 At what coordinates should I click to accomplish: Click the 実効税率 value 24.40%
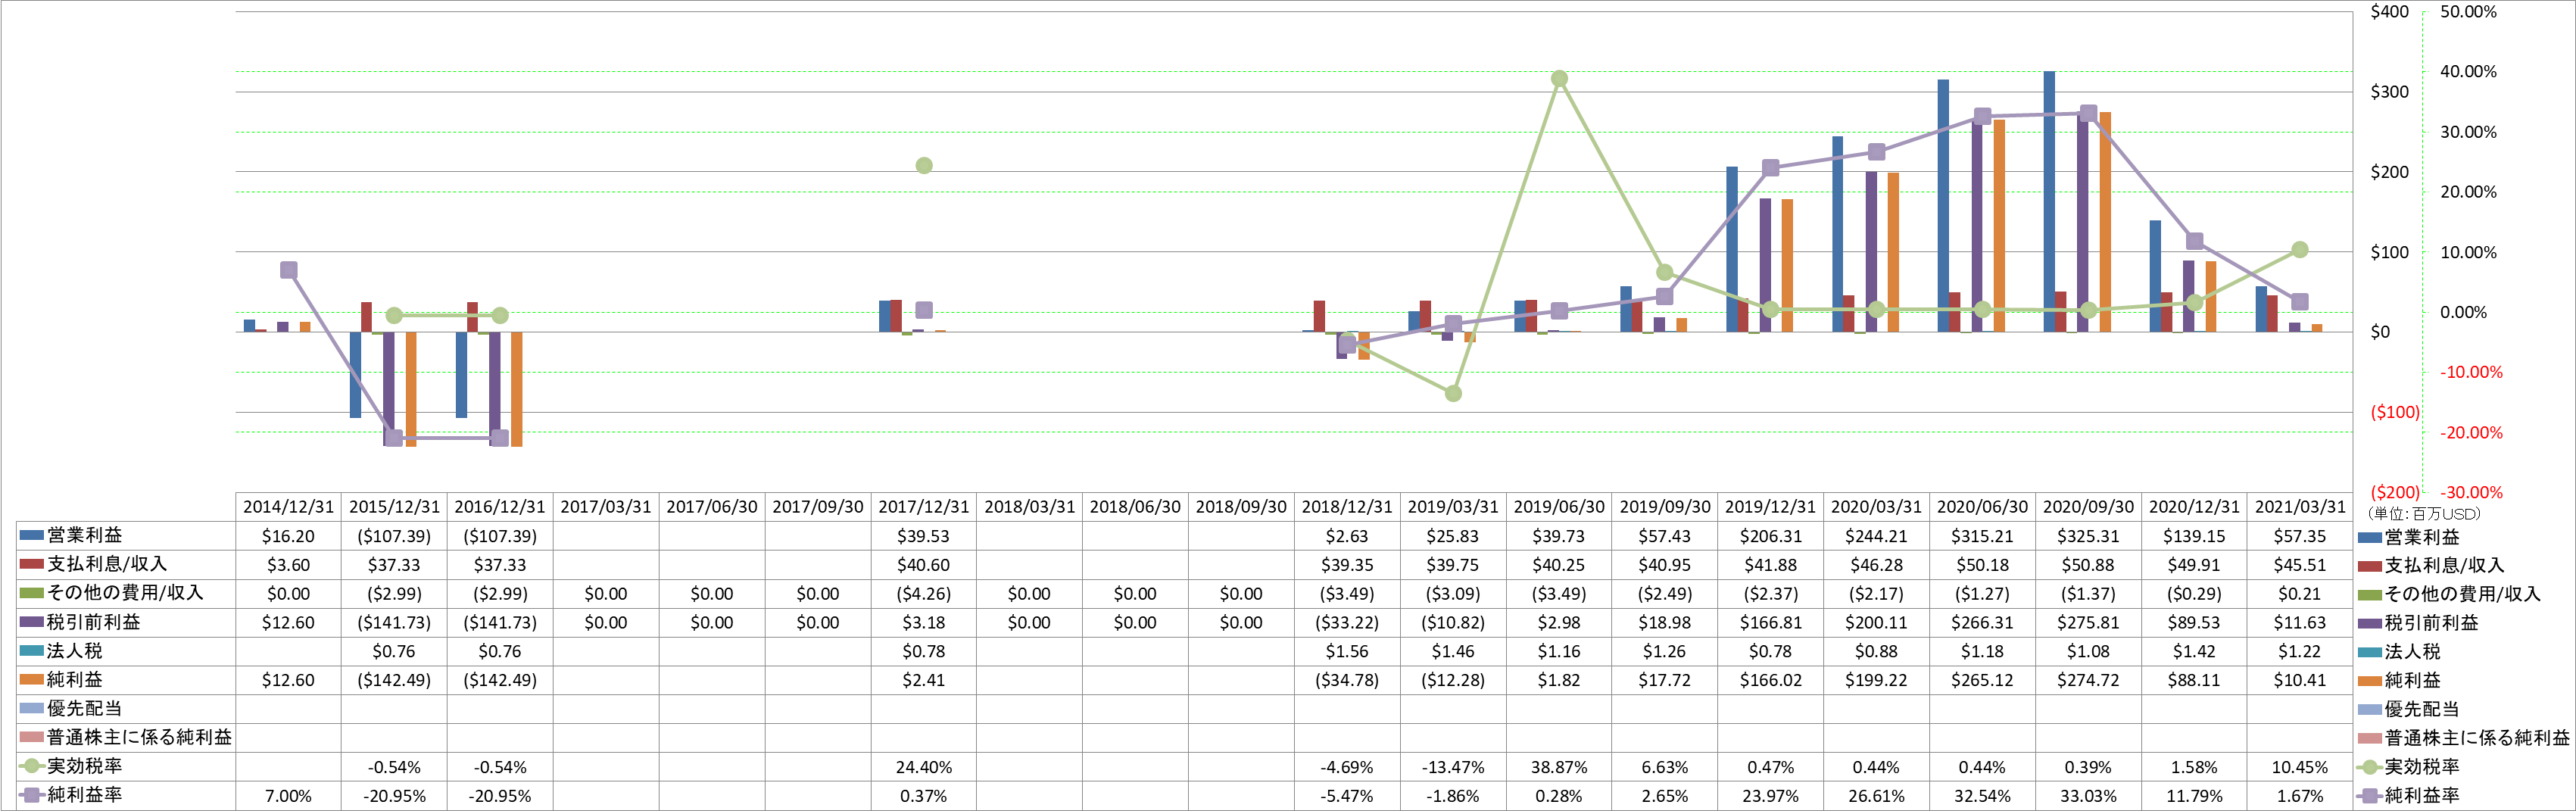[x=924, y=768]
